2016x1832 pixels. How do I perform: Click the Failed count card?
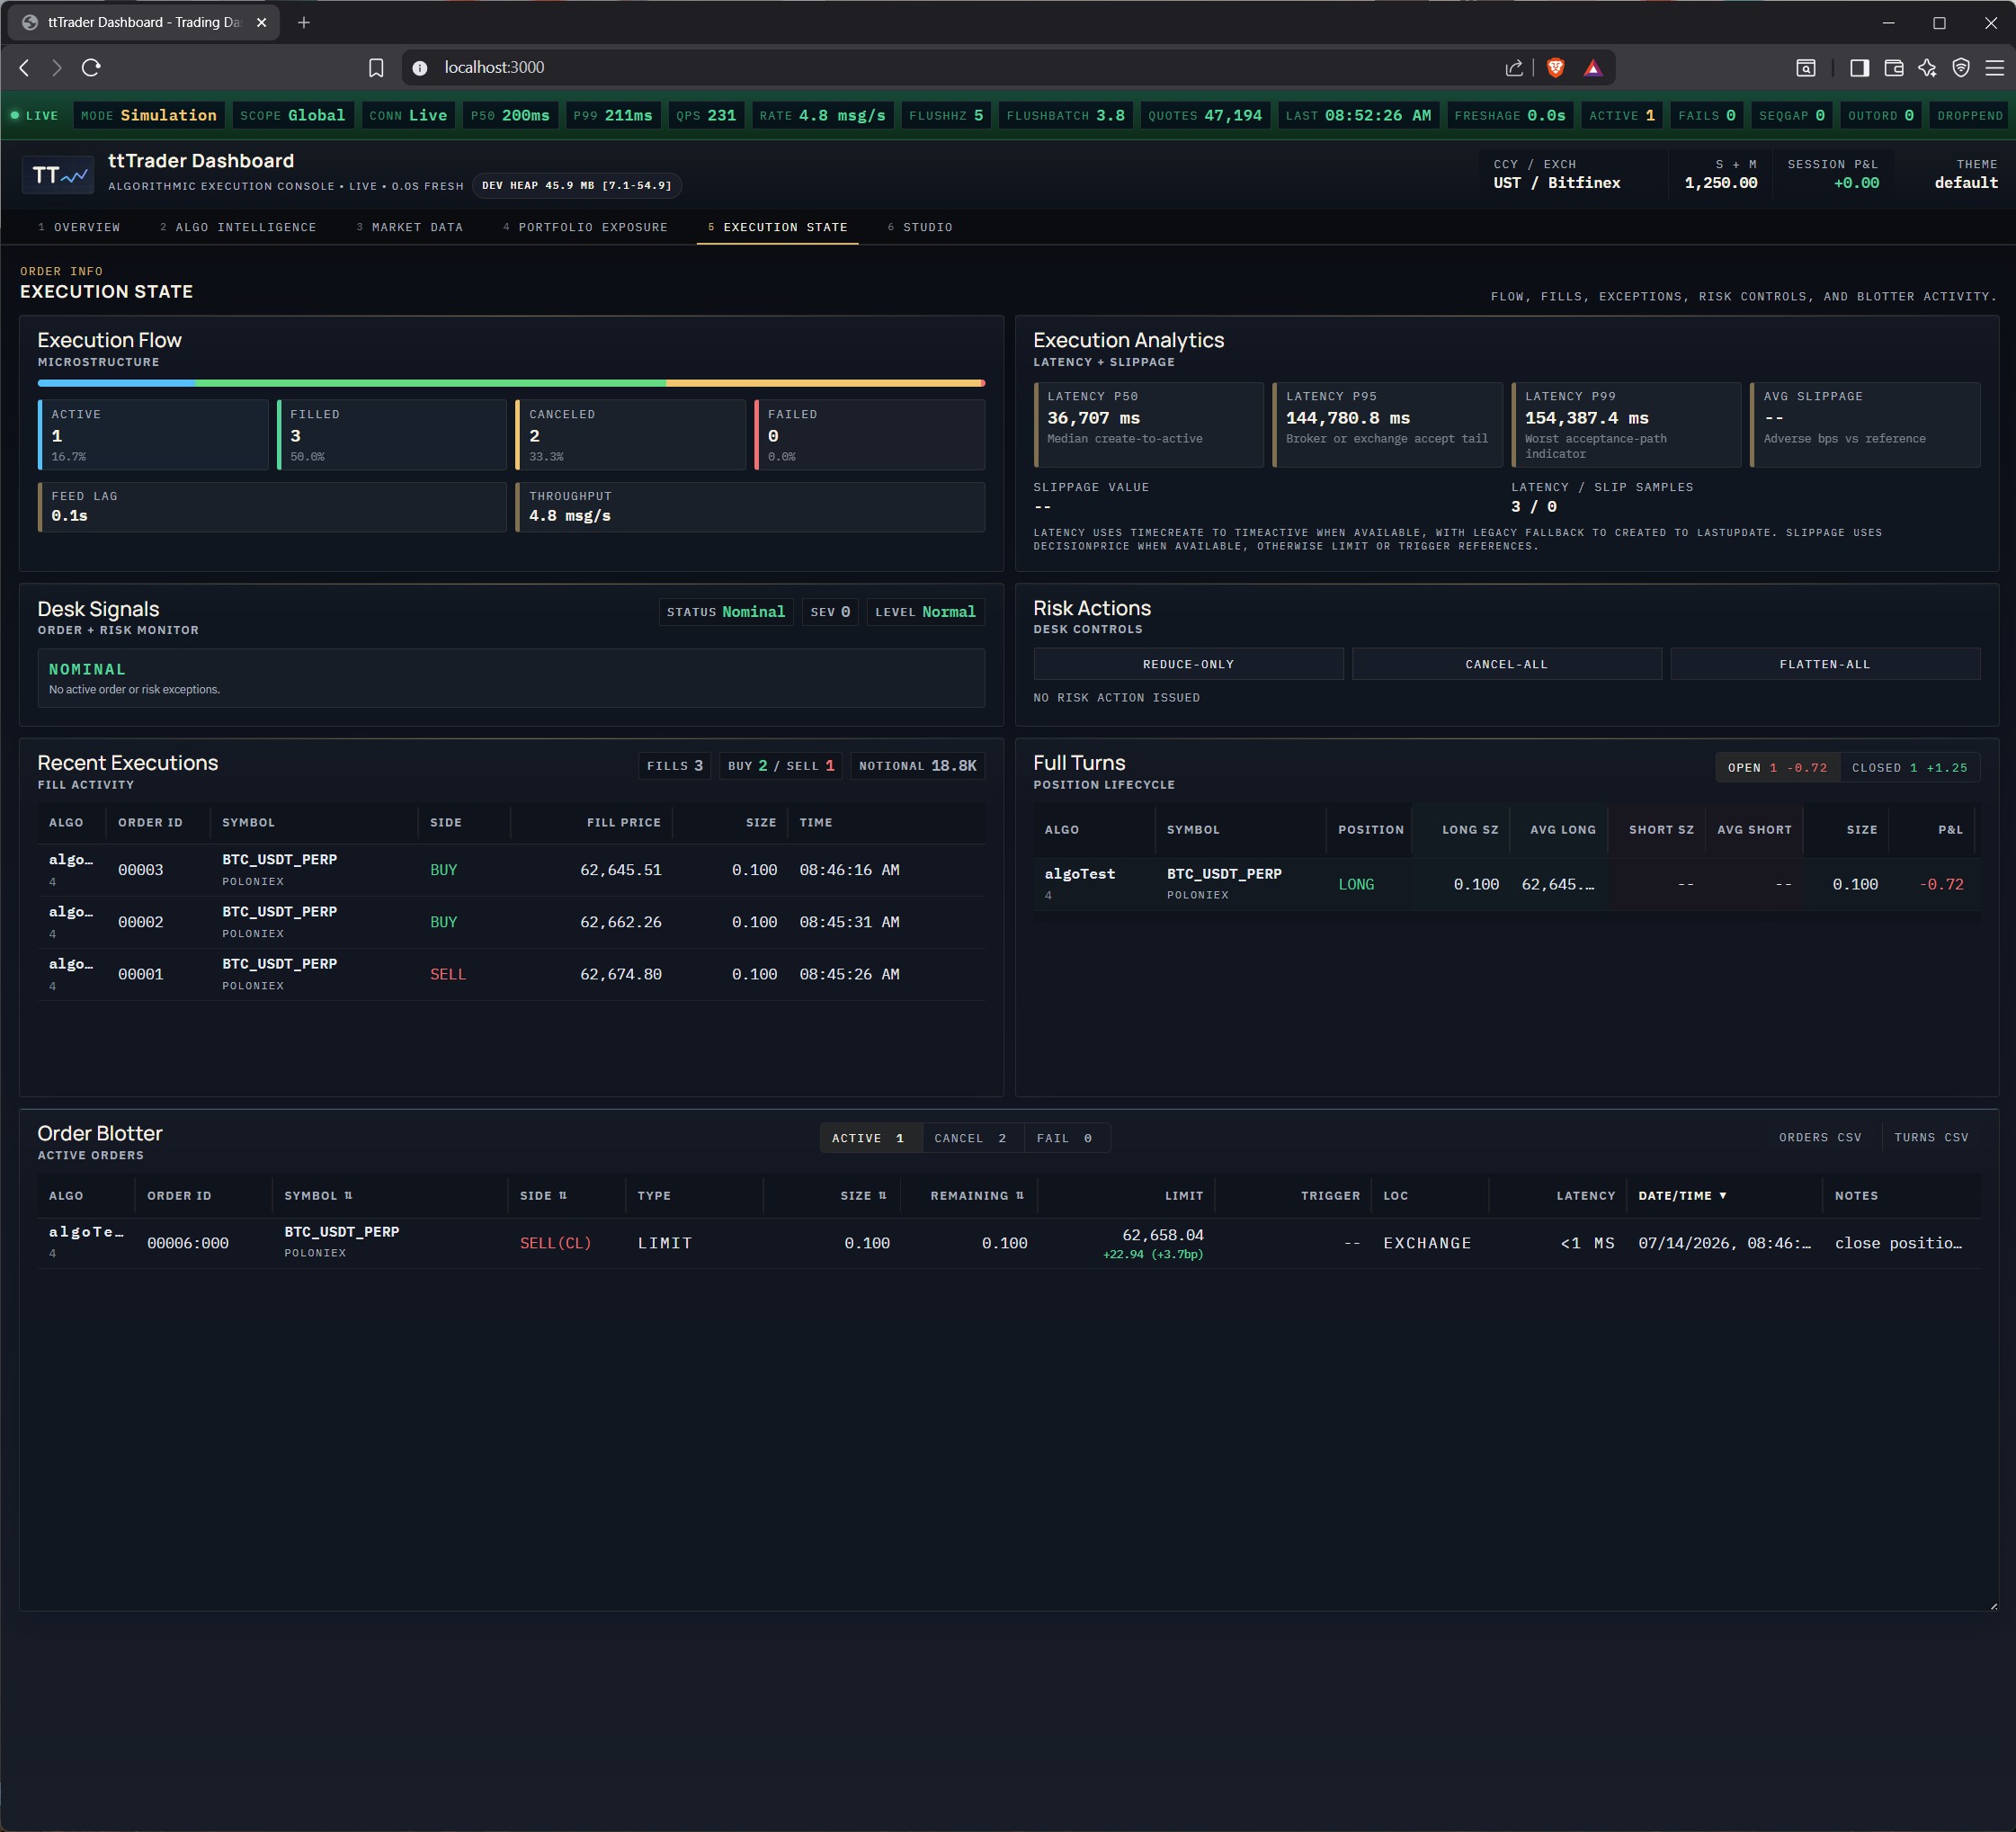coord(870,435)
